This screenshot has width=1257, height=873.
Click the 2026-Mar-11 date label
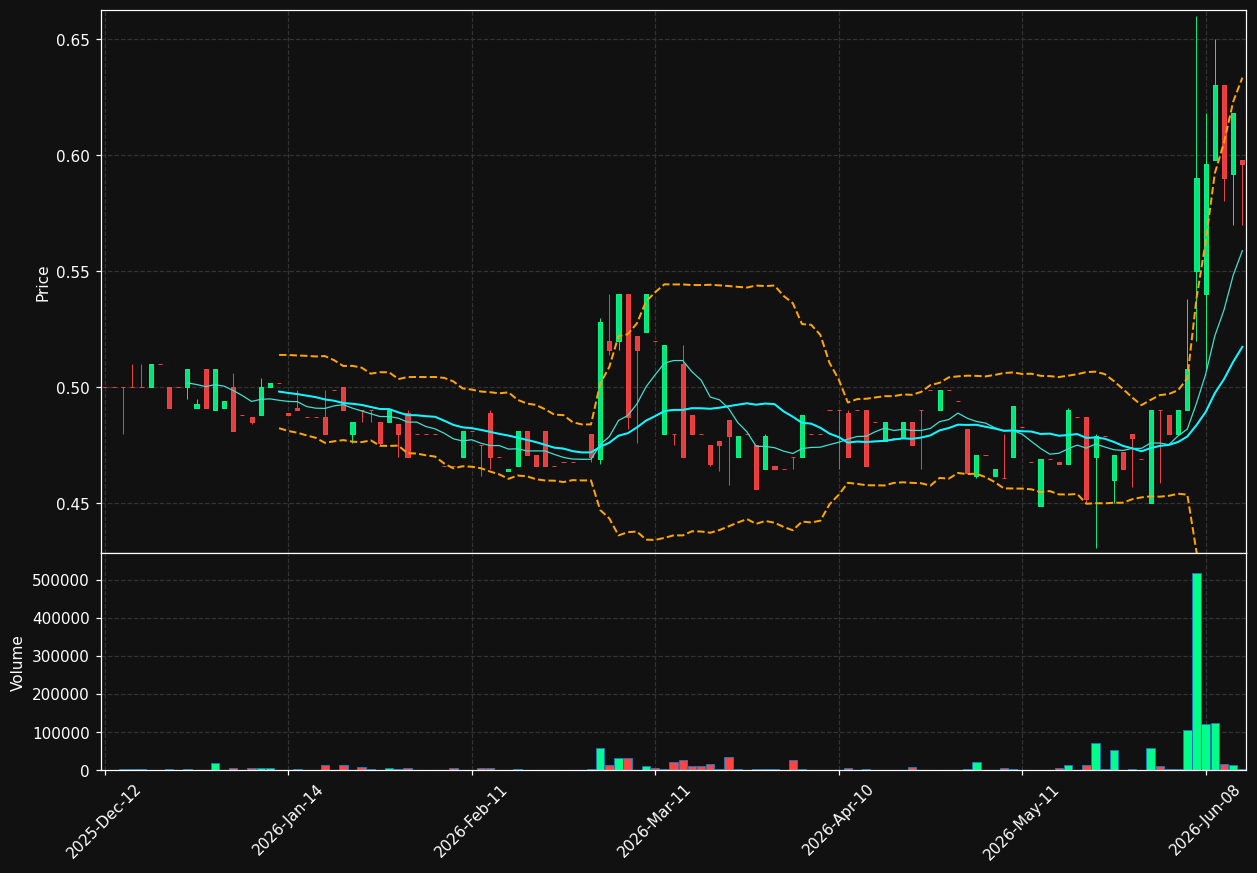click(654, 821)
